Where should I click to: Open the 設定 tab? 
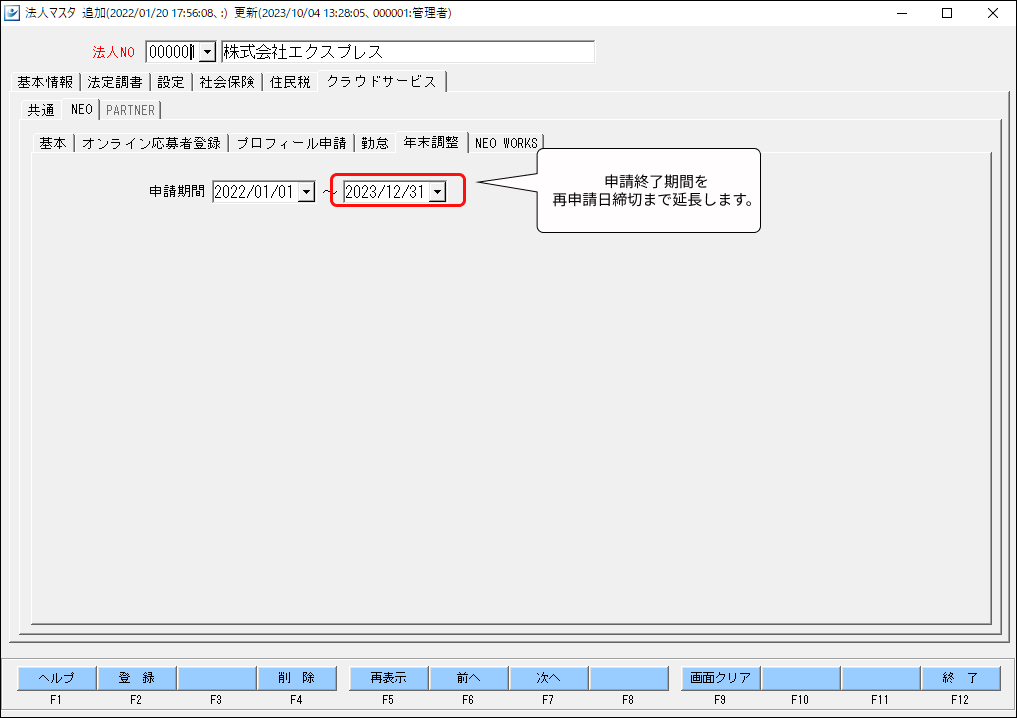[x=171, y=82]
